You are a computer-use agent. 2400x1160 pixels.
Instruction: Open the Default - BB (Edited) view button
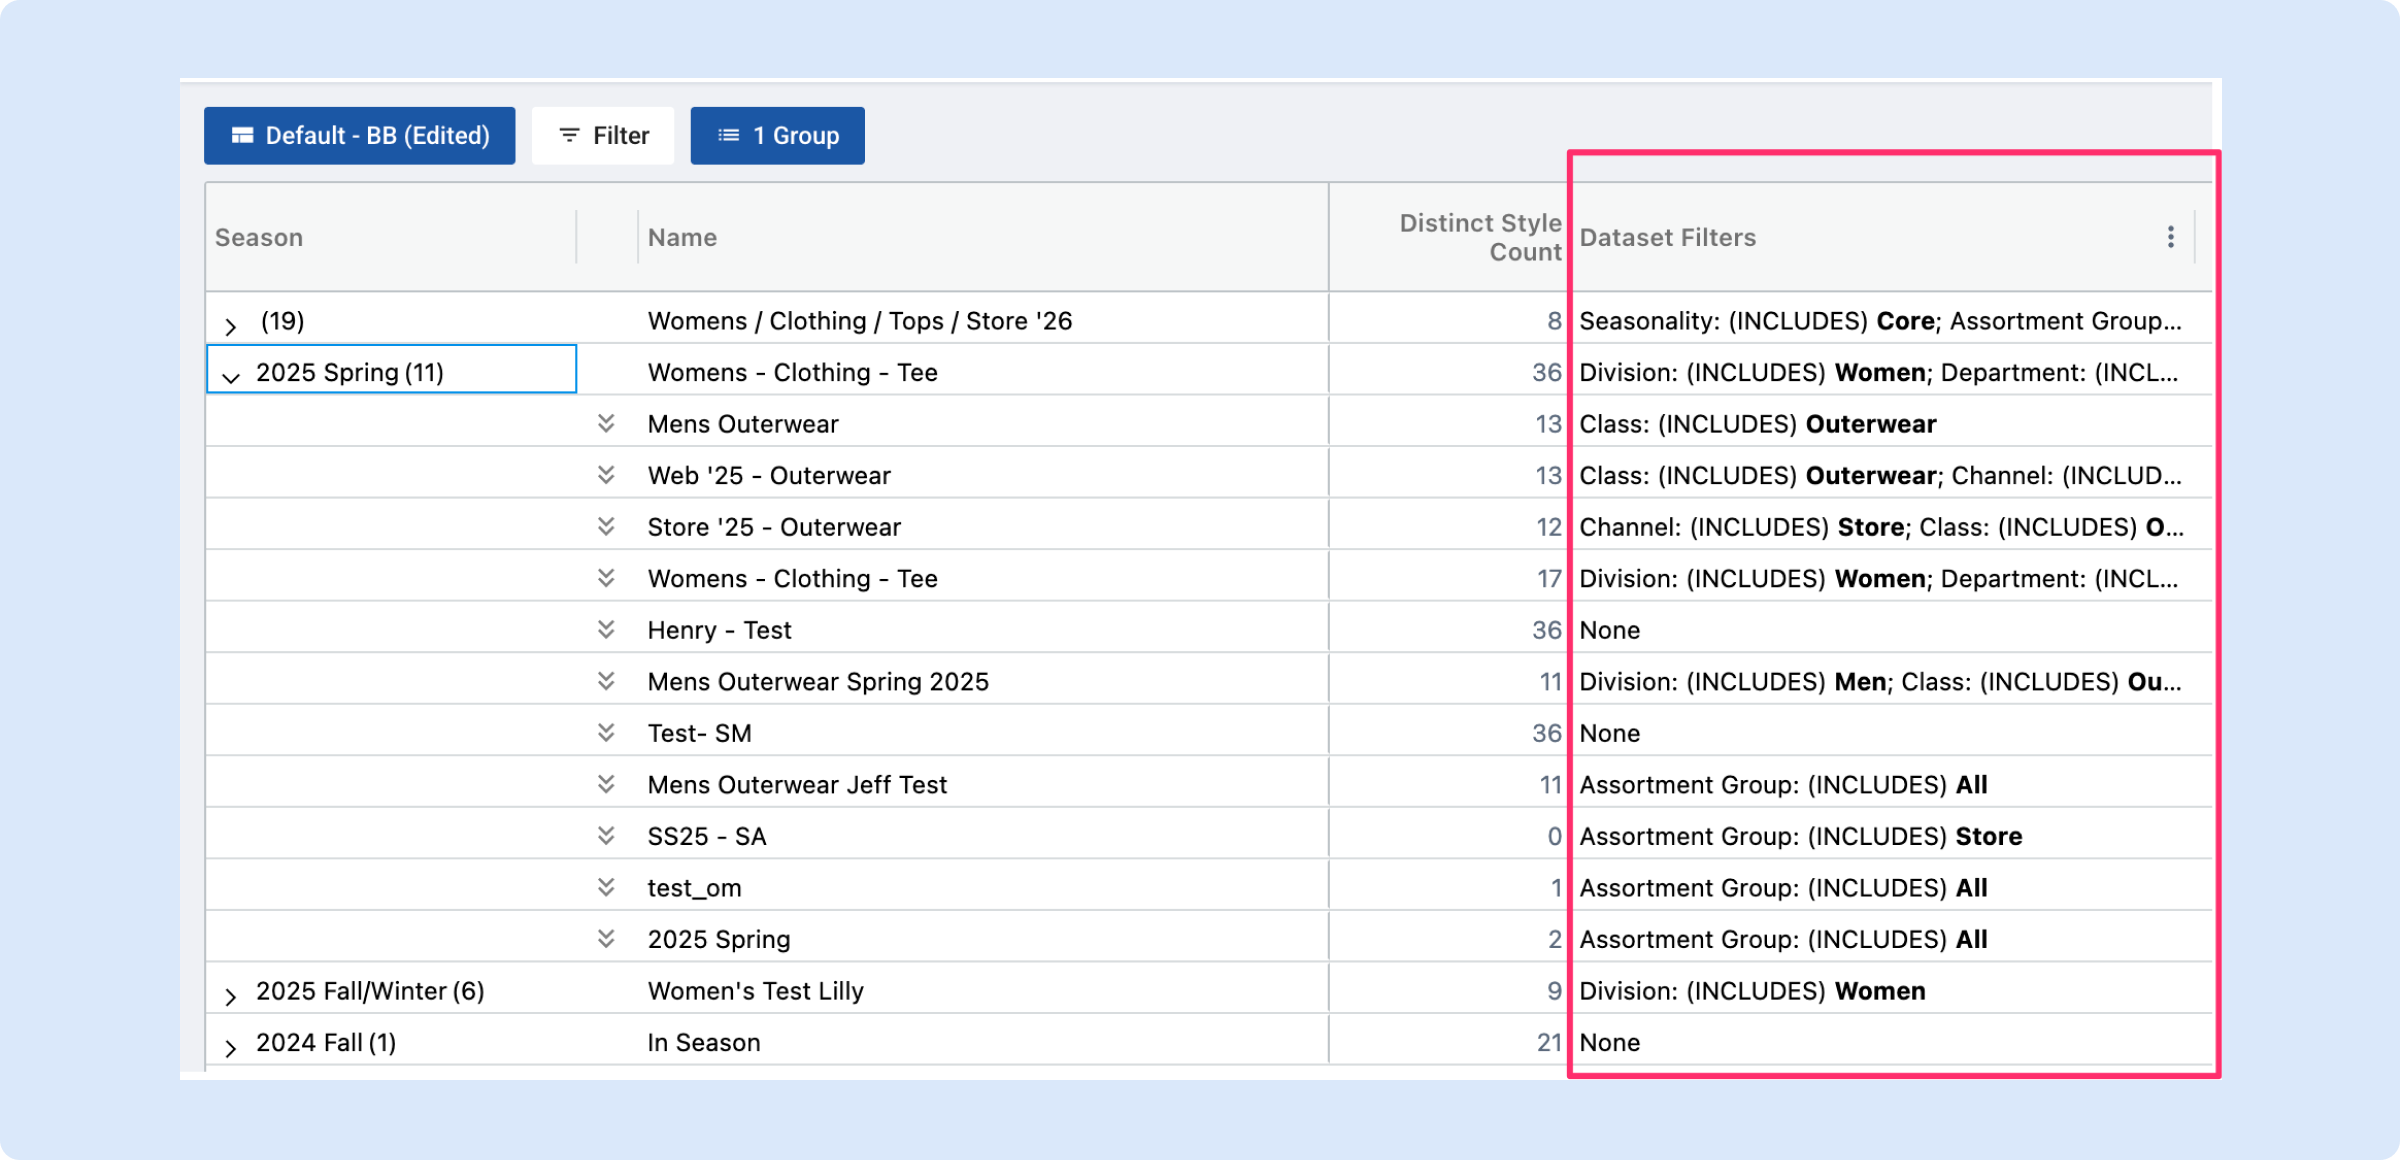point(360,136)
